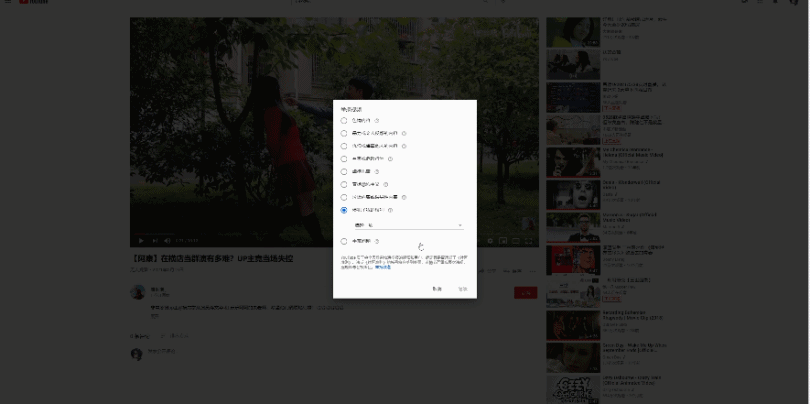Click help icon beside fifth report reason
Screen dimensions: 810x404
(377, 172)
